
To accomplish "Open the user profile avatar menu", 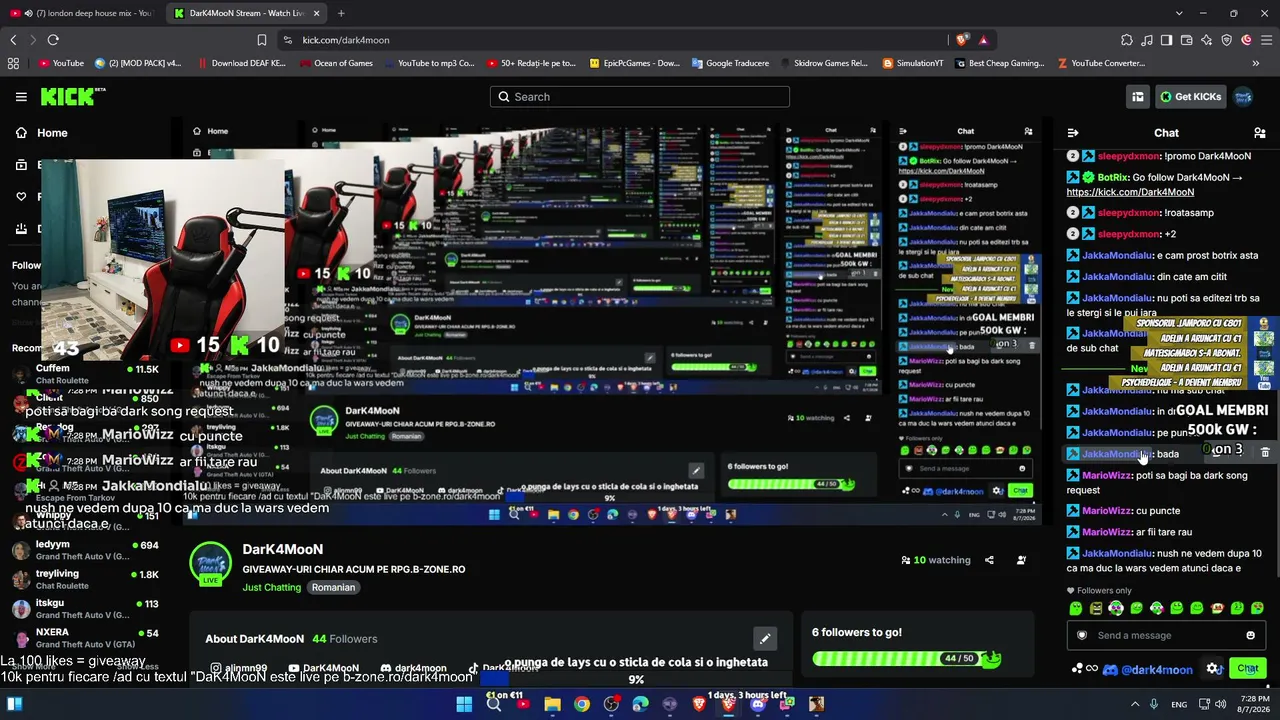I will point(1243,97).
